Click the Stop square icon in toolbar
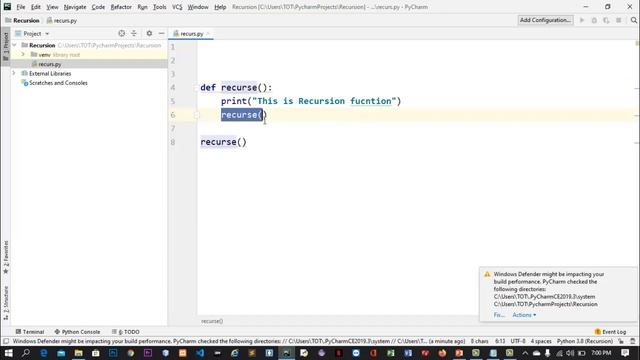The image size is (640, 360). click(619, 20)
